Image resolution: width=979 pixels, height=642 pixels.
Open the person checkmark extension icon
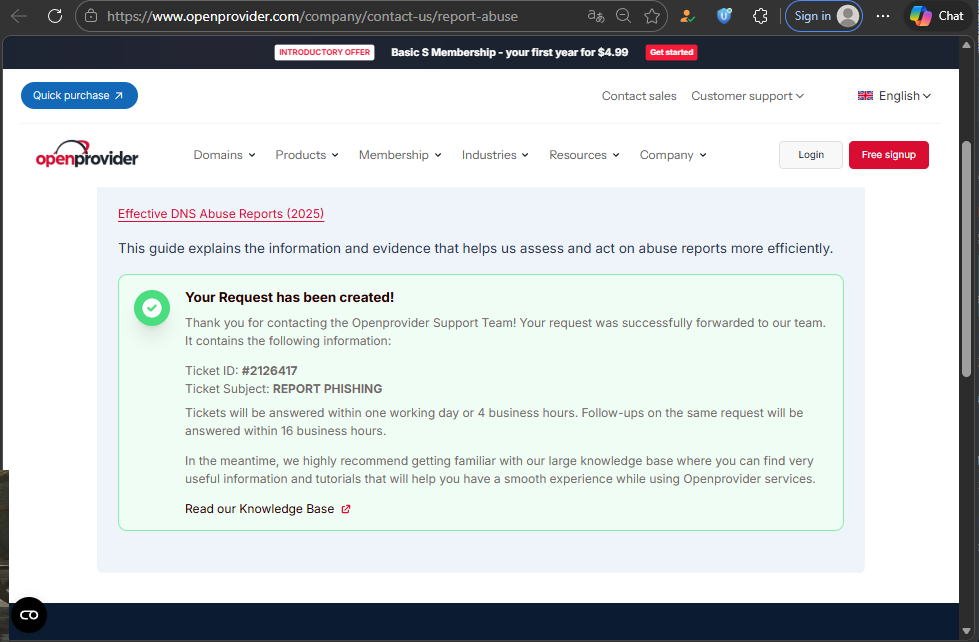coord(687,16)
